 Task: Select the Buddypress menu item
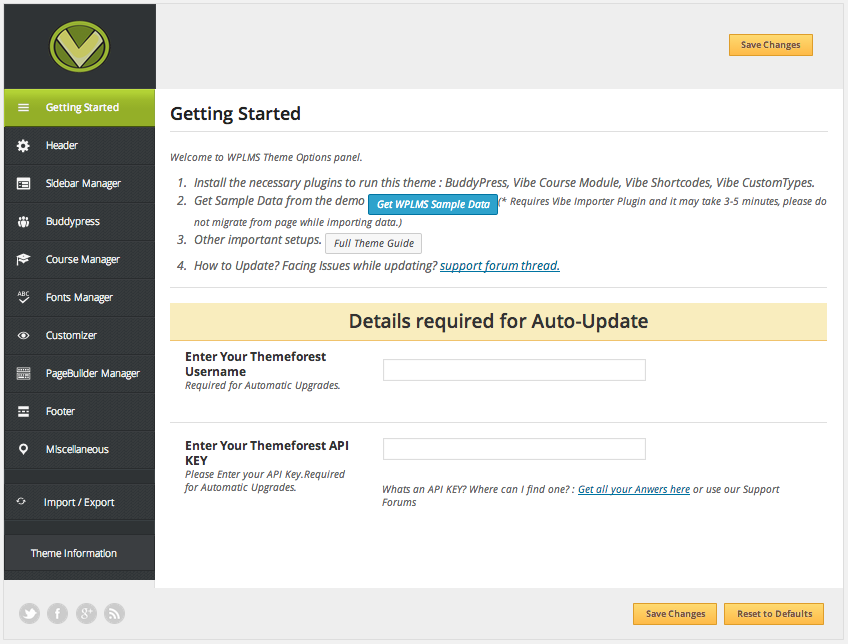80,222
